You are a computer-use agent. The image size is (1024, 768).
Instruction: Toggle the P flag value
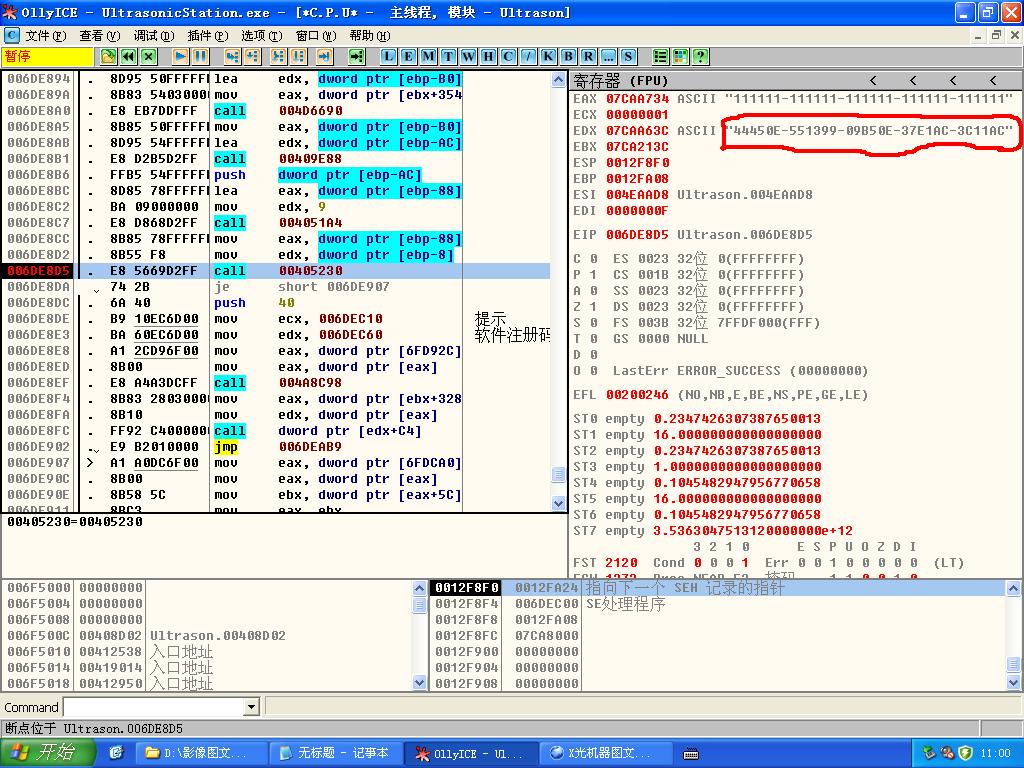coord(594,275)
